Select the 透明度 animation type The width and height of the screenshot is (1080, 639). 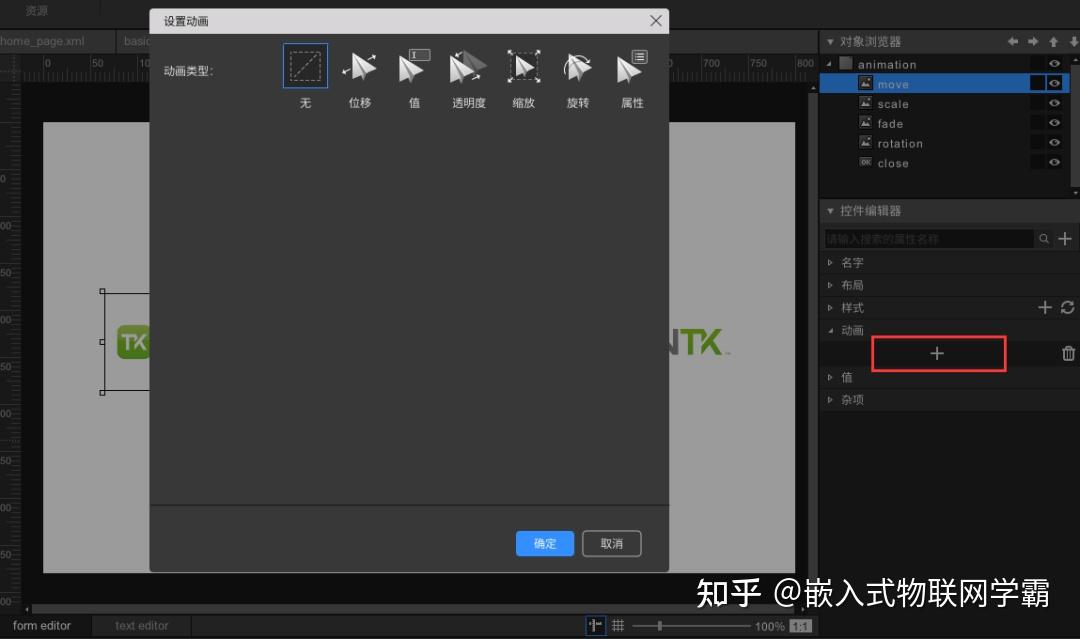pyautogui.click(x=467, y=65)
